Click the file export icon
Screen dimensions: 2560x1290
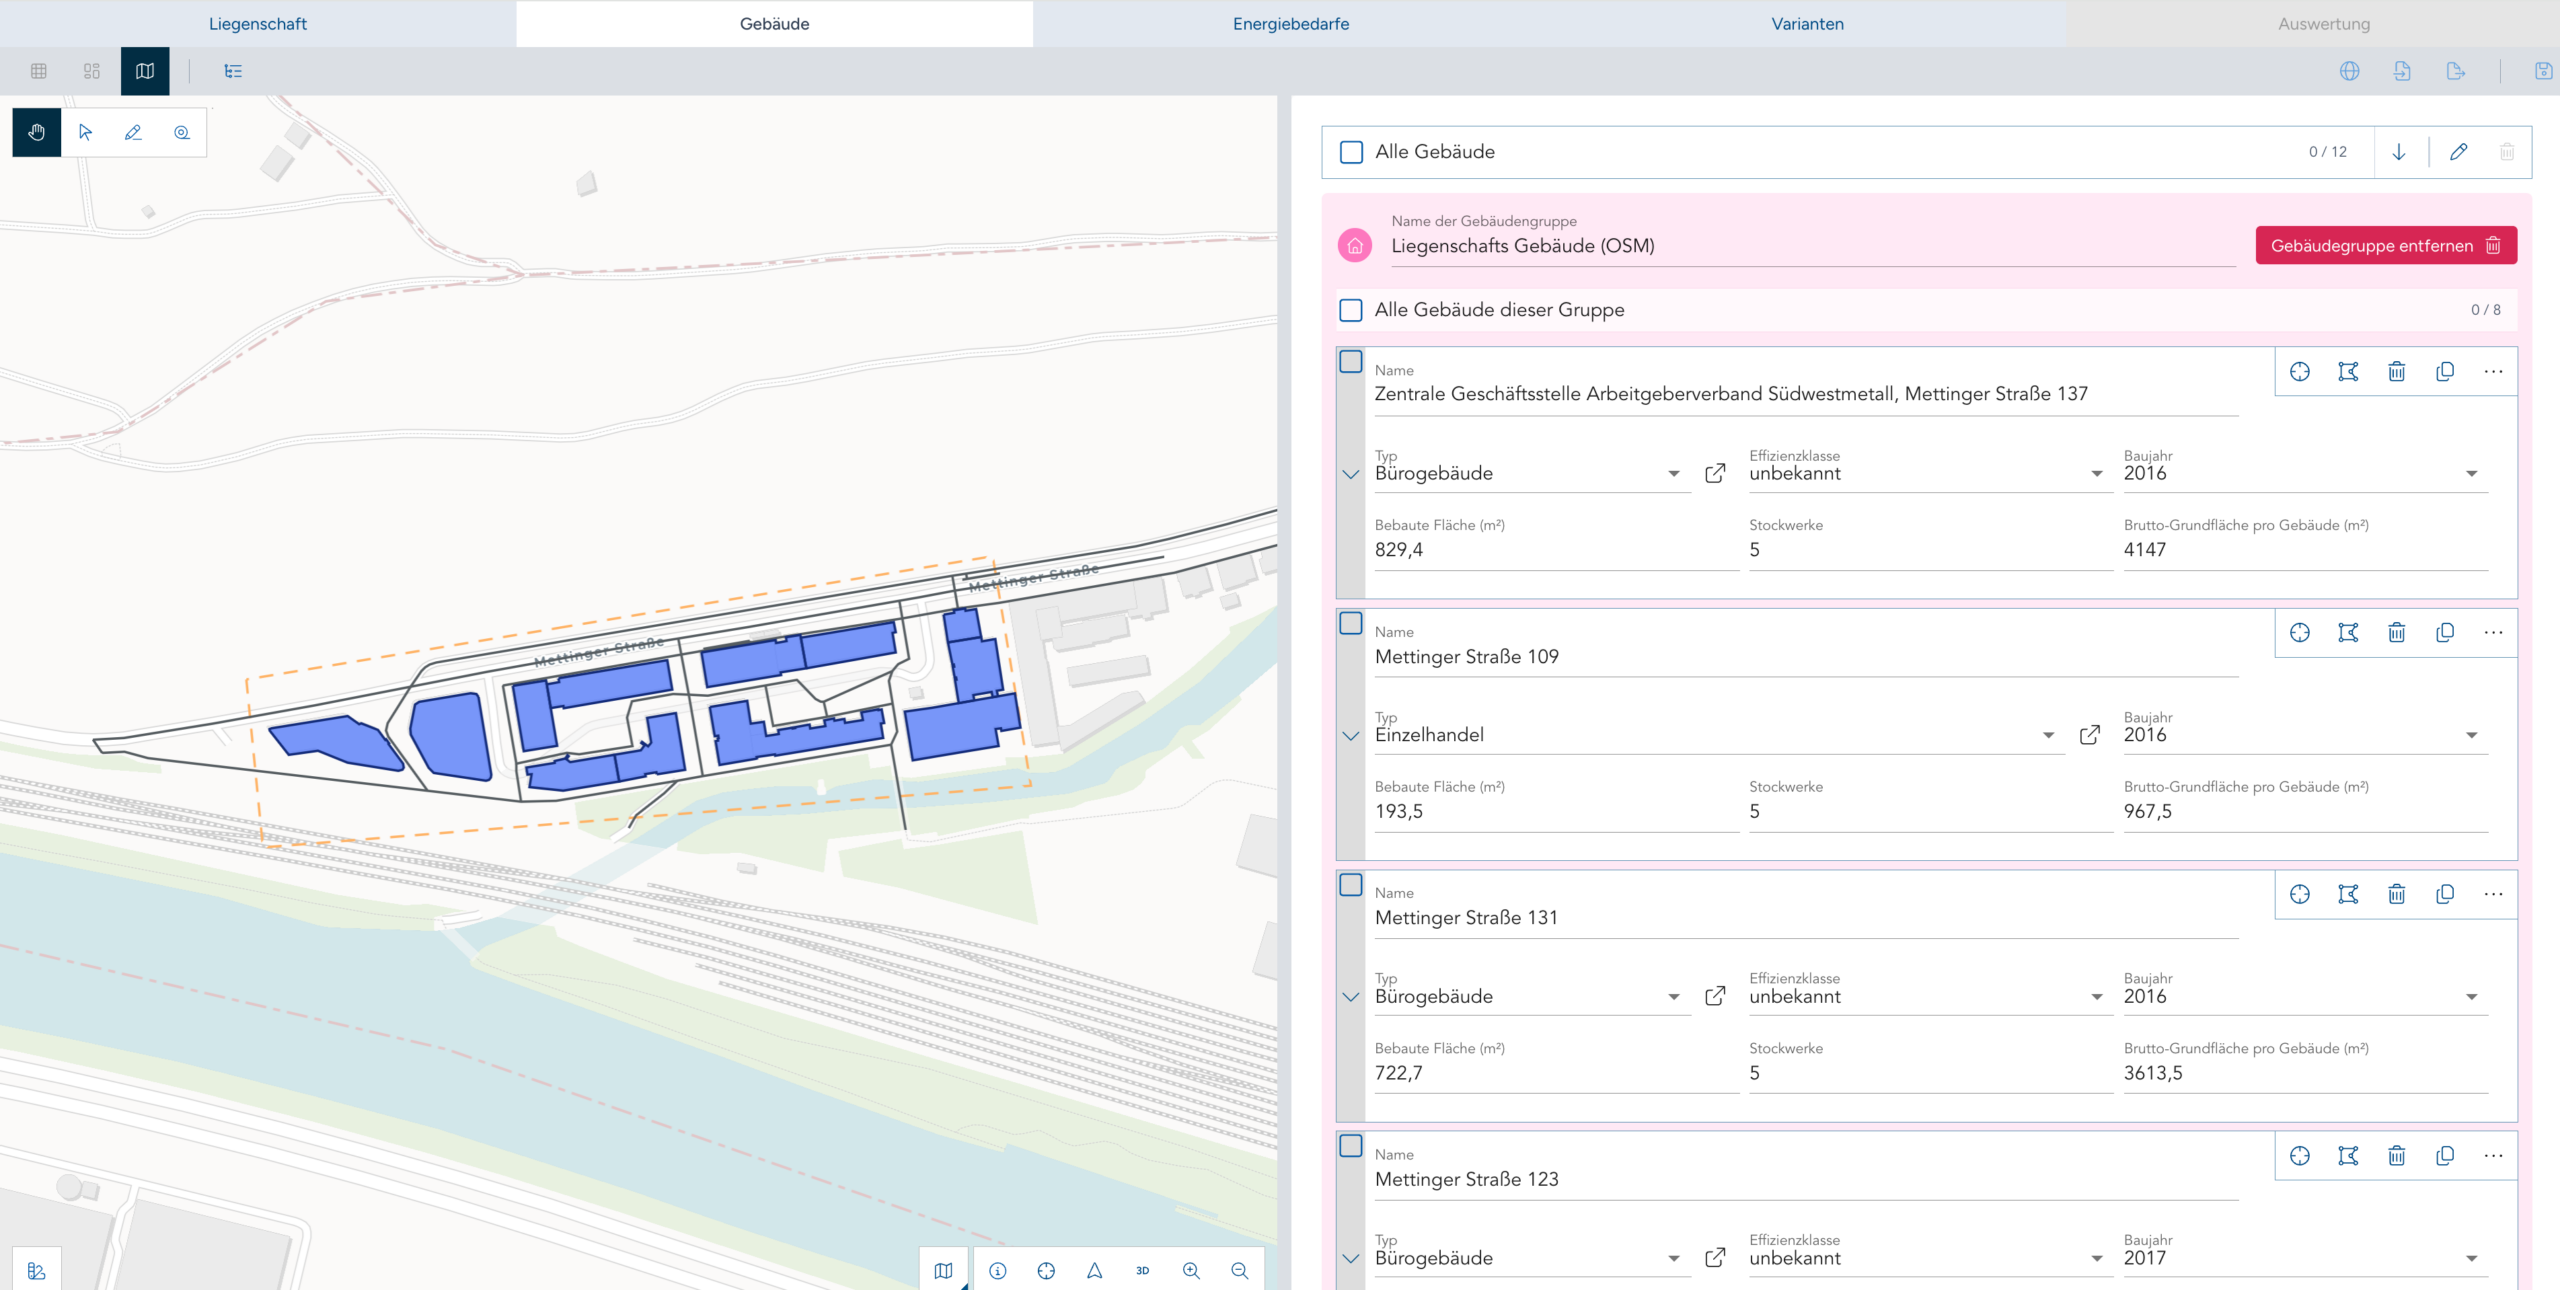2455,71
